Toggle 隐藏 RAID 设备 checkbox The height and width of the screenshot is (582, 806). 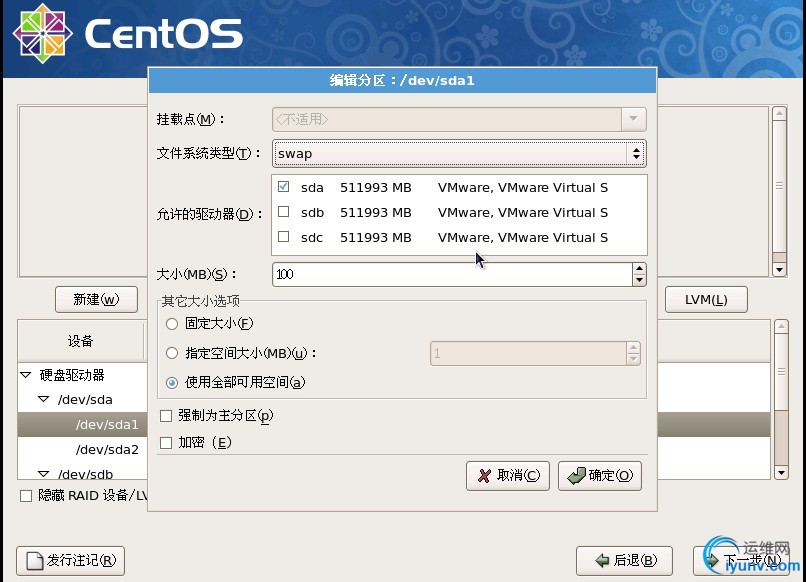(x=26, y=496)
